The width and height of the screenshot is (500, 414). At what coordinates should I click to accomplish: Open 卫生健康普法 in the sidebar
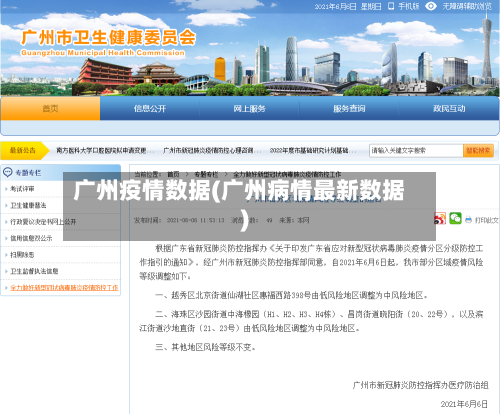(x=28, y=205)
